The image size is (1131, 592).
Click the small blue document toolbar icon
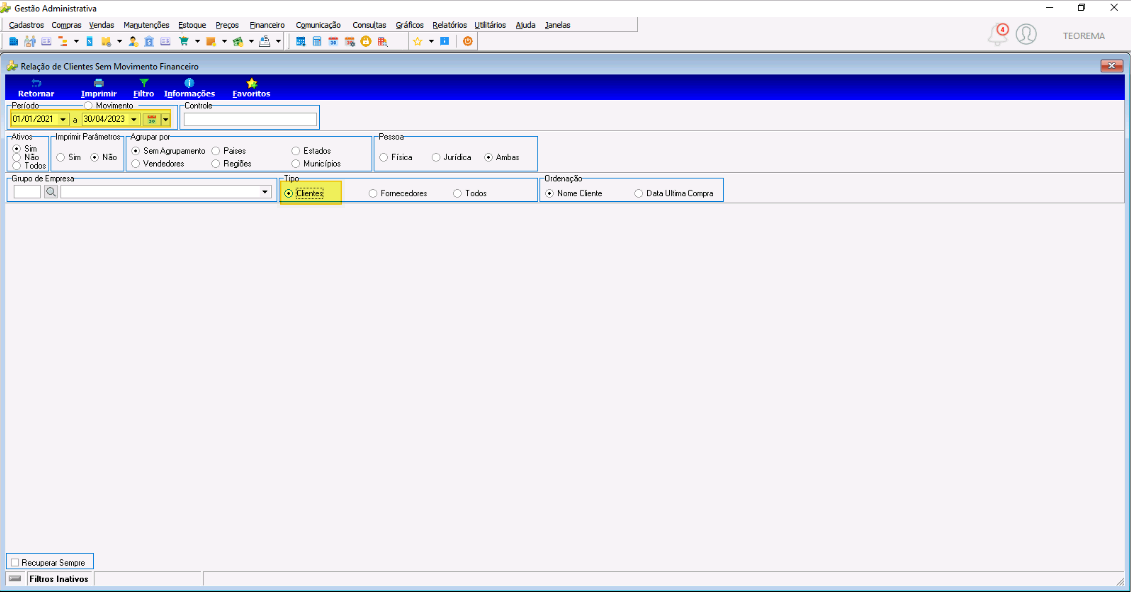click(89, 41)
